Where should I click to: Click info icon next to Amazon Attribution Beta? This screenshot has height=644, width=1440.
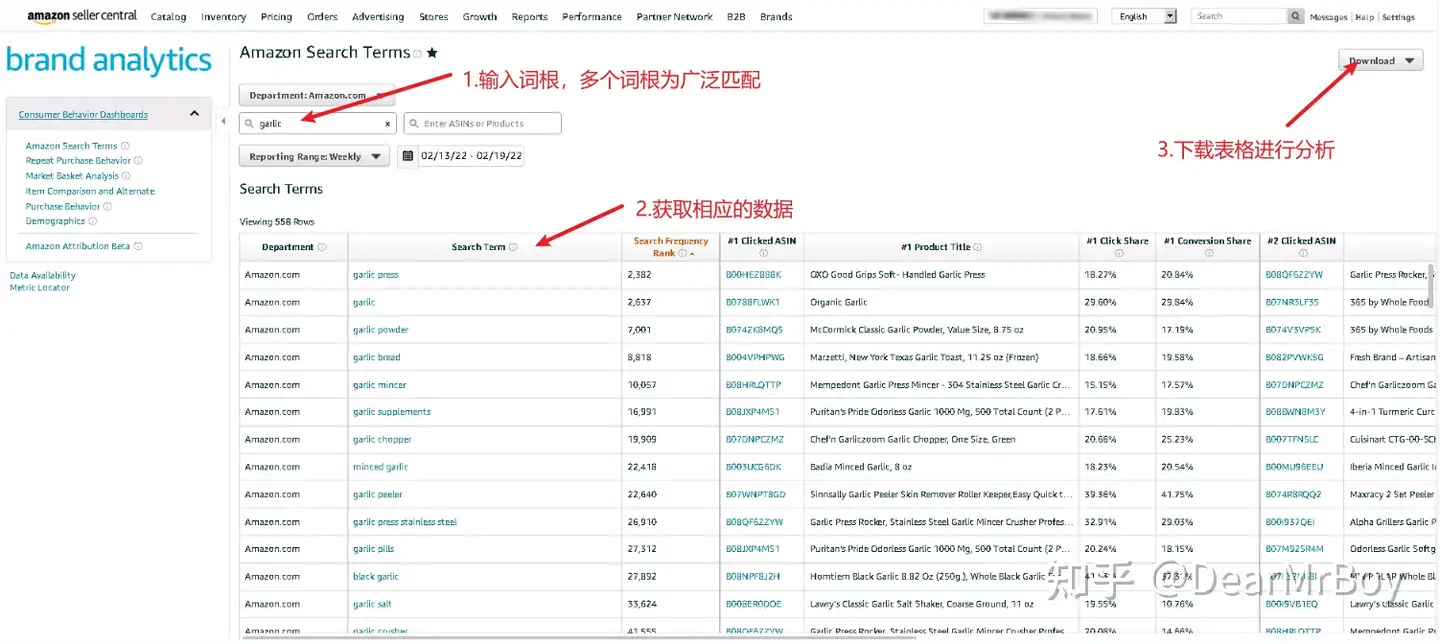[138, 246]
